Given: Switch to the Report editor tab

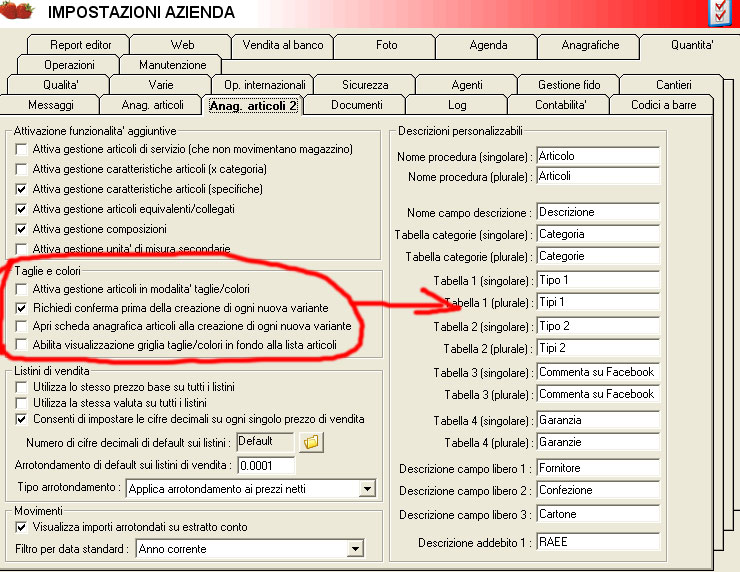Looking at the screenshot, I should (79, 45).
